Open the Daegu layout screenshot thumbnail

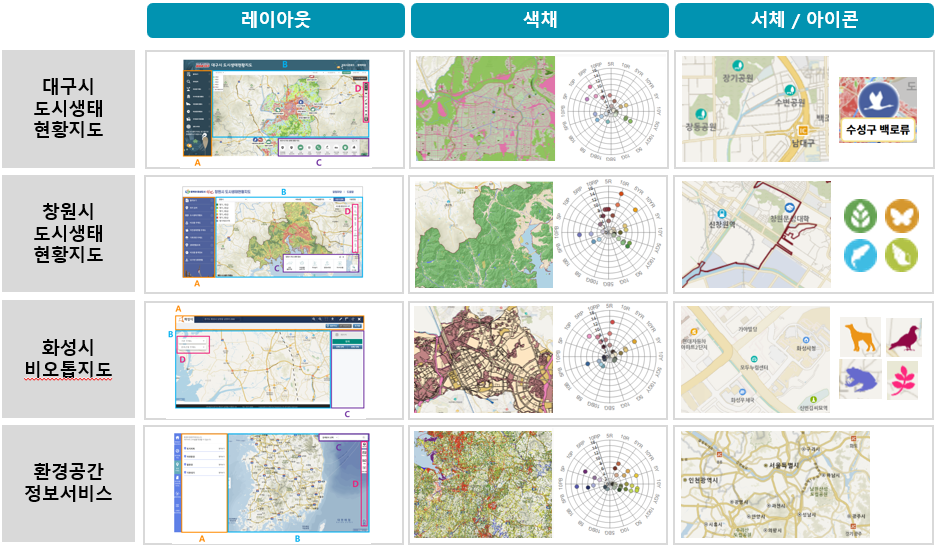point(275,109)
